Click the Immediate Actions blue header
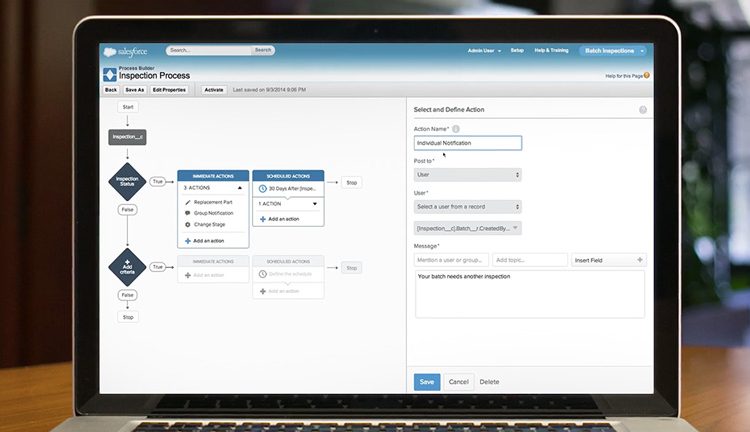The image size is (750, 432). (213, 176)
